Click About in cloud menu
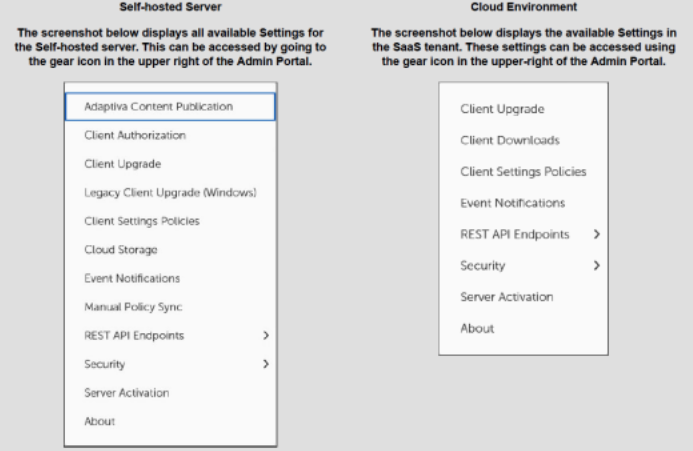Viewport: 693px width, 451px height. pyautogui.click(x=477, y=328)
